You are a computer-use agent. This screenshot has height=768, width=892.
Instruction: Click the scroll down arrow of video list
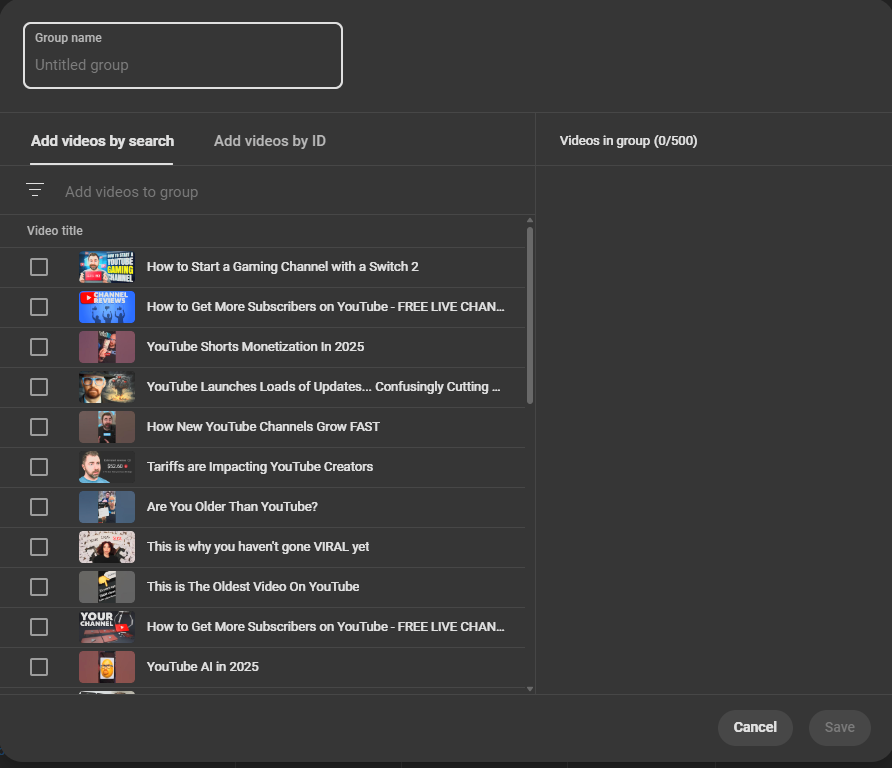coord(530,689)
